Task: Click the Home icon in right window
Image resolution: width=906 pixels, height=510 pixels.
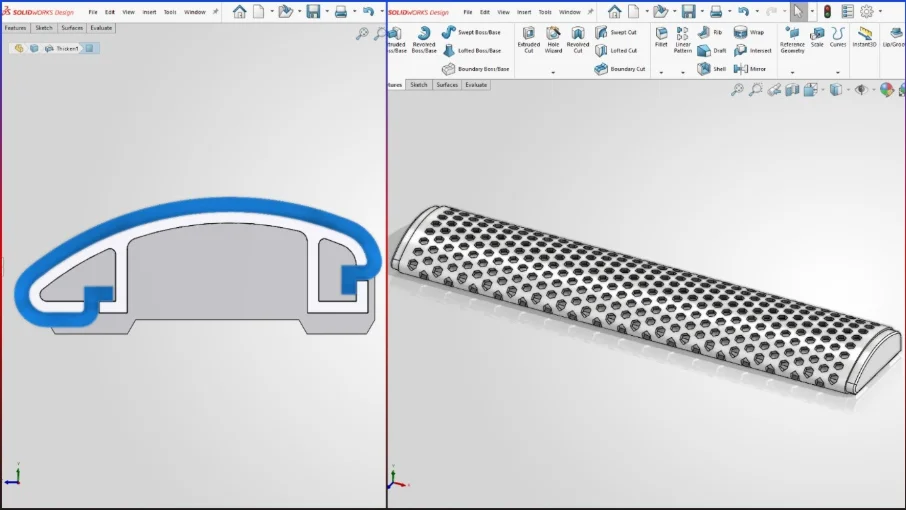Action: (614, 12)
